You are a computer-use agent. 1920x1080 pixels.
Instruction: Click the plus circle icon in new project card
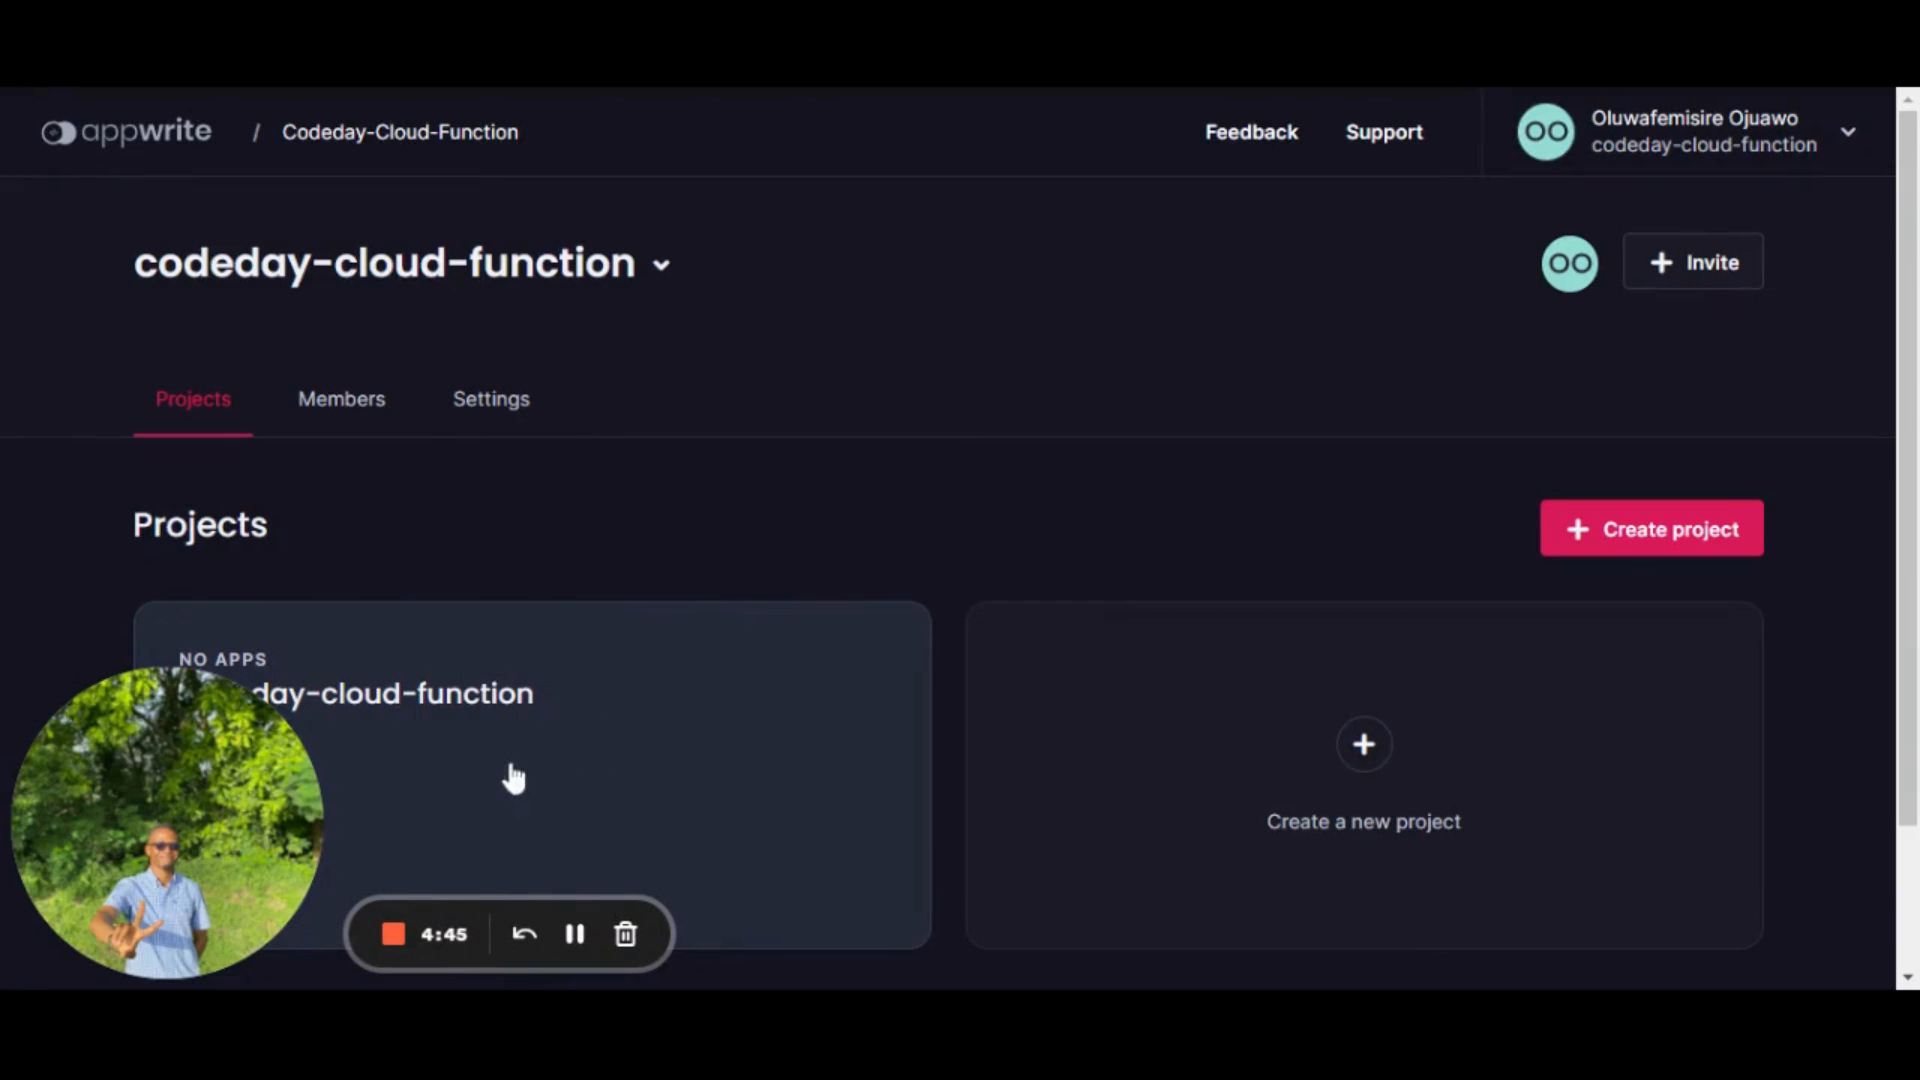(1363, 744)
